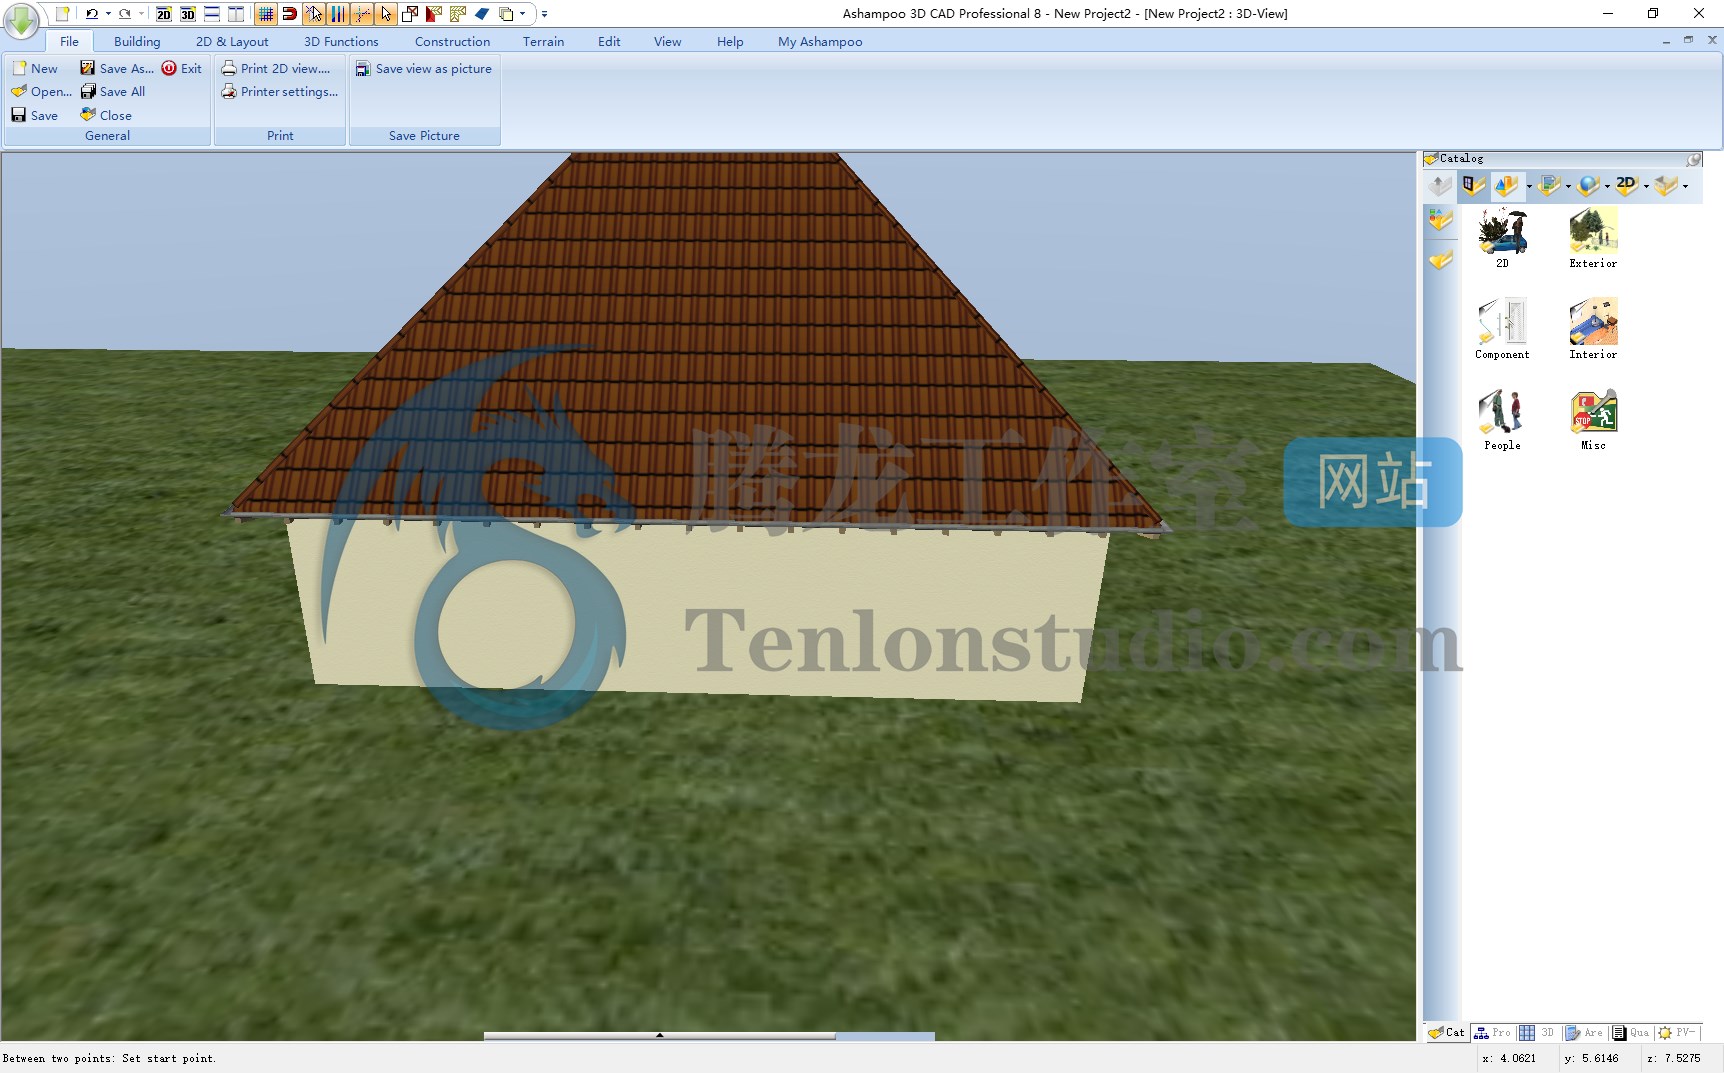1724x1073 pixels.
Task: Open the View ribbon tab
Action: coord(667,41)
